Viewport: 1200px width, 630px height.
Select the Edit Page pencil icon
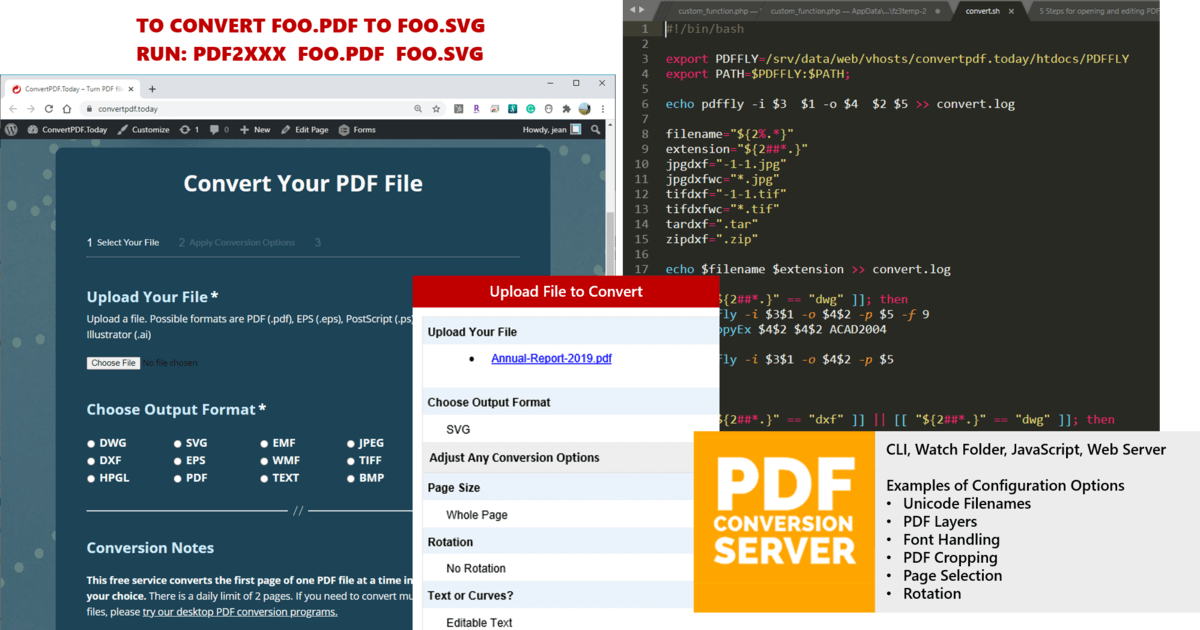[x=285, y=130]
